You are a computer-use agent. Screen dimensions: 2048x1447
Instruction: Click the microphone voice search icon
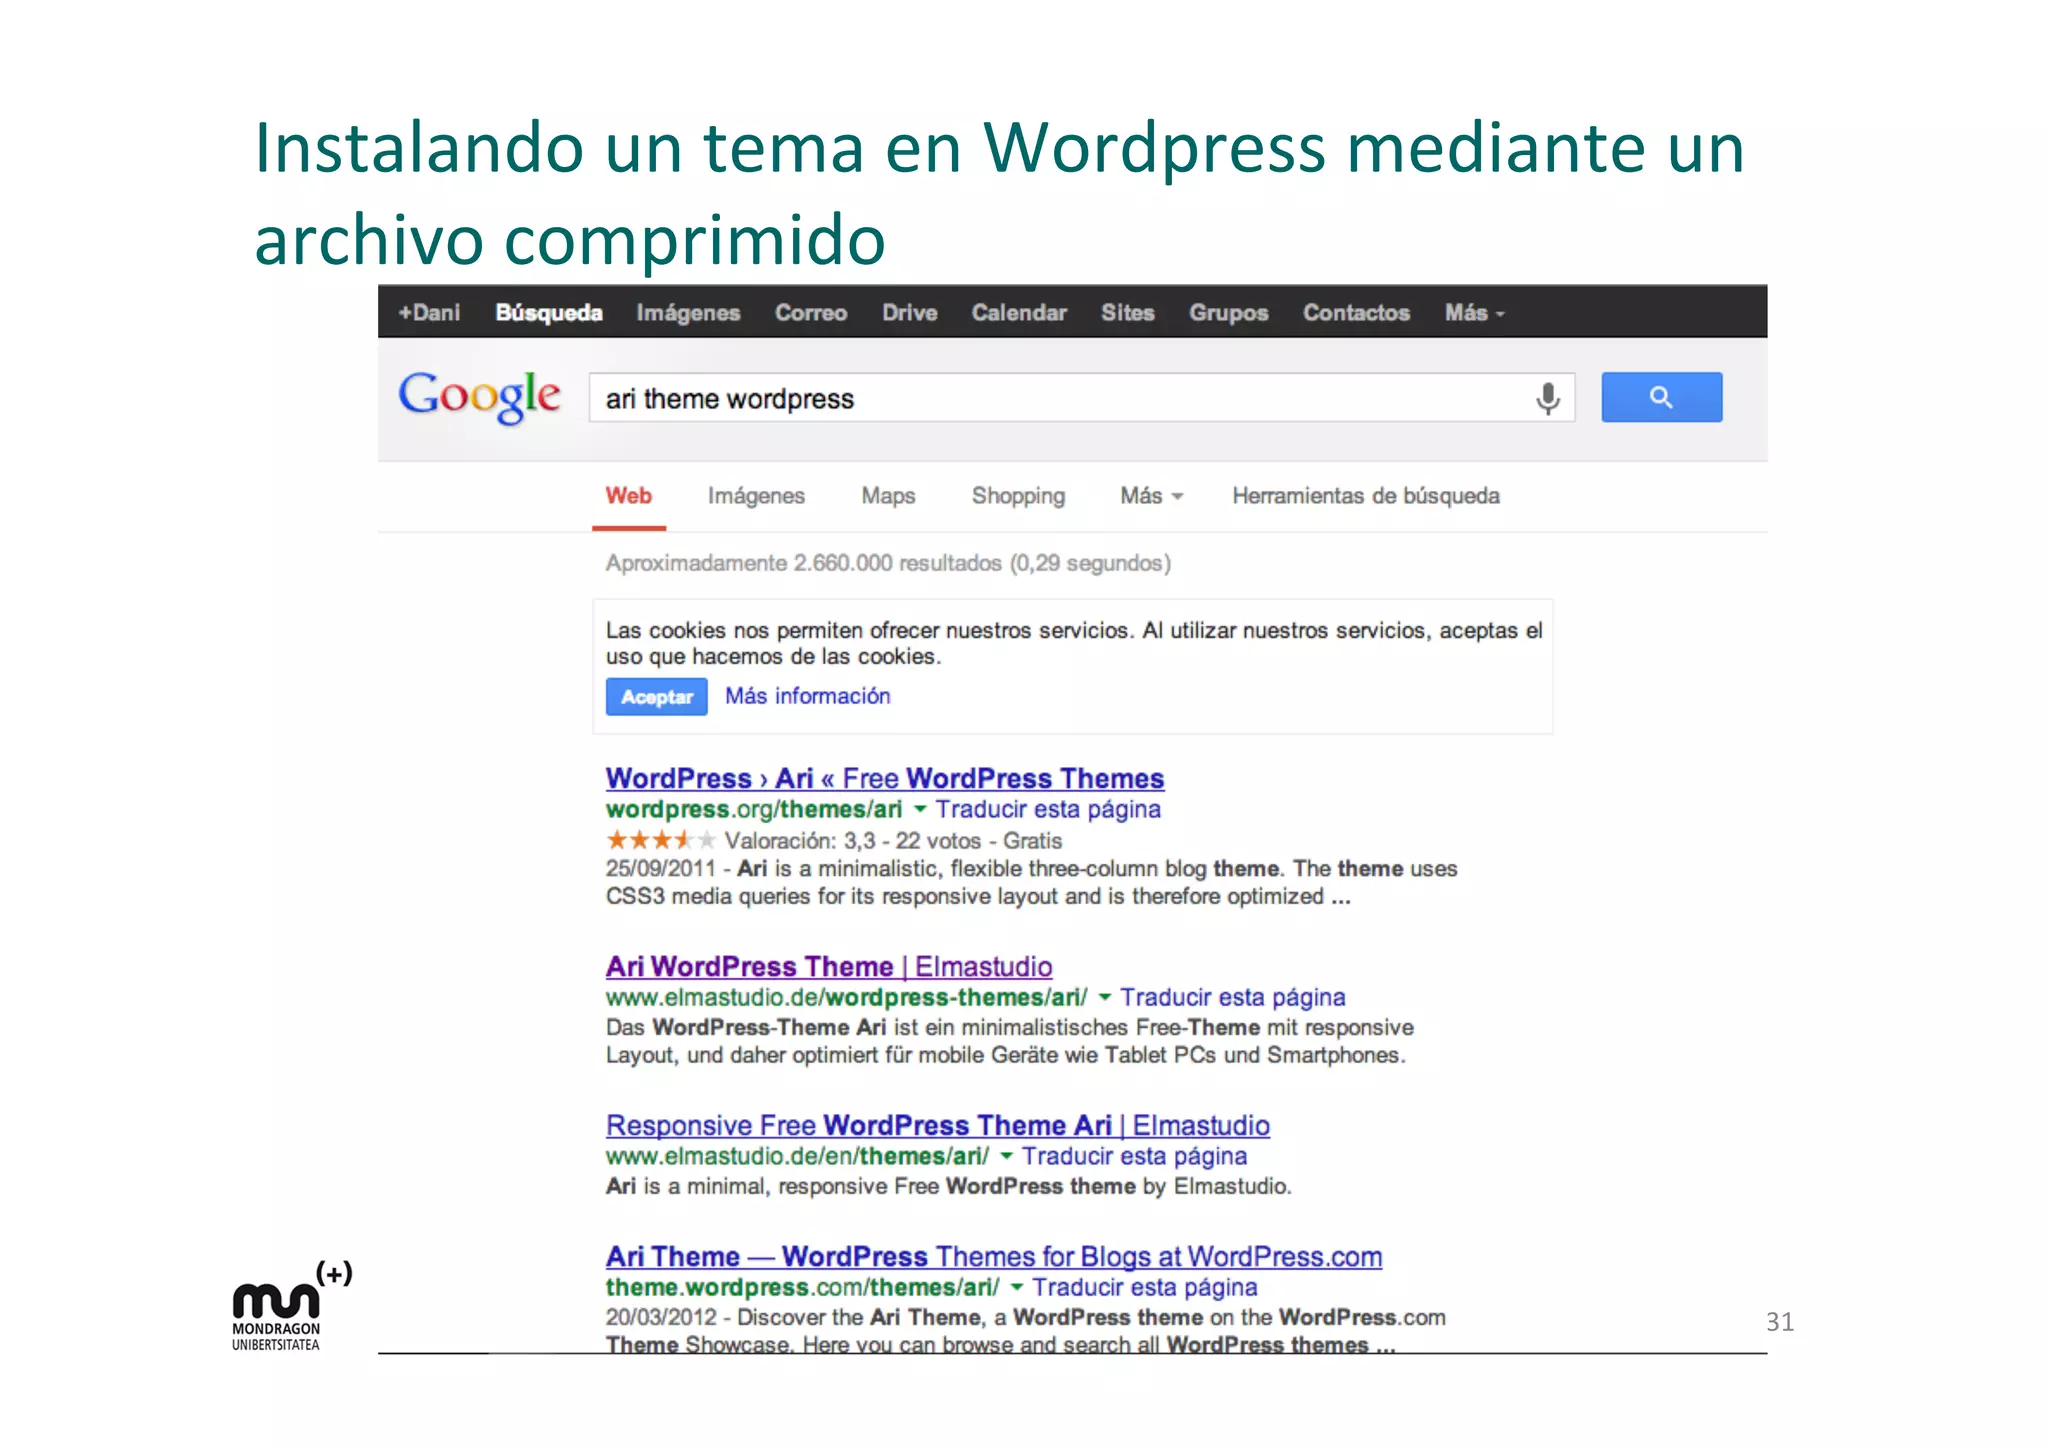(x=1547, y=398)
